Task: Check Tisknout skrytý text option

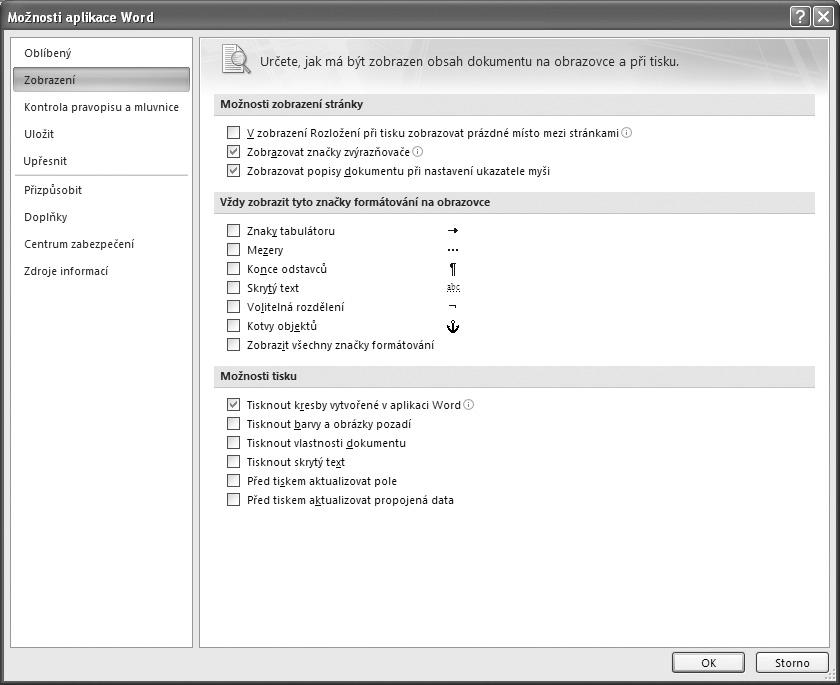Action: (234, 462)
